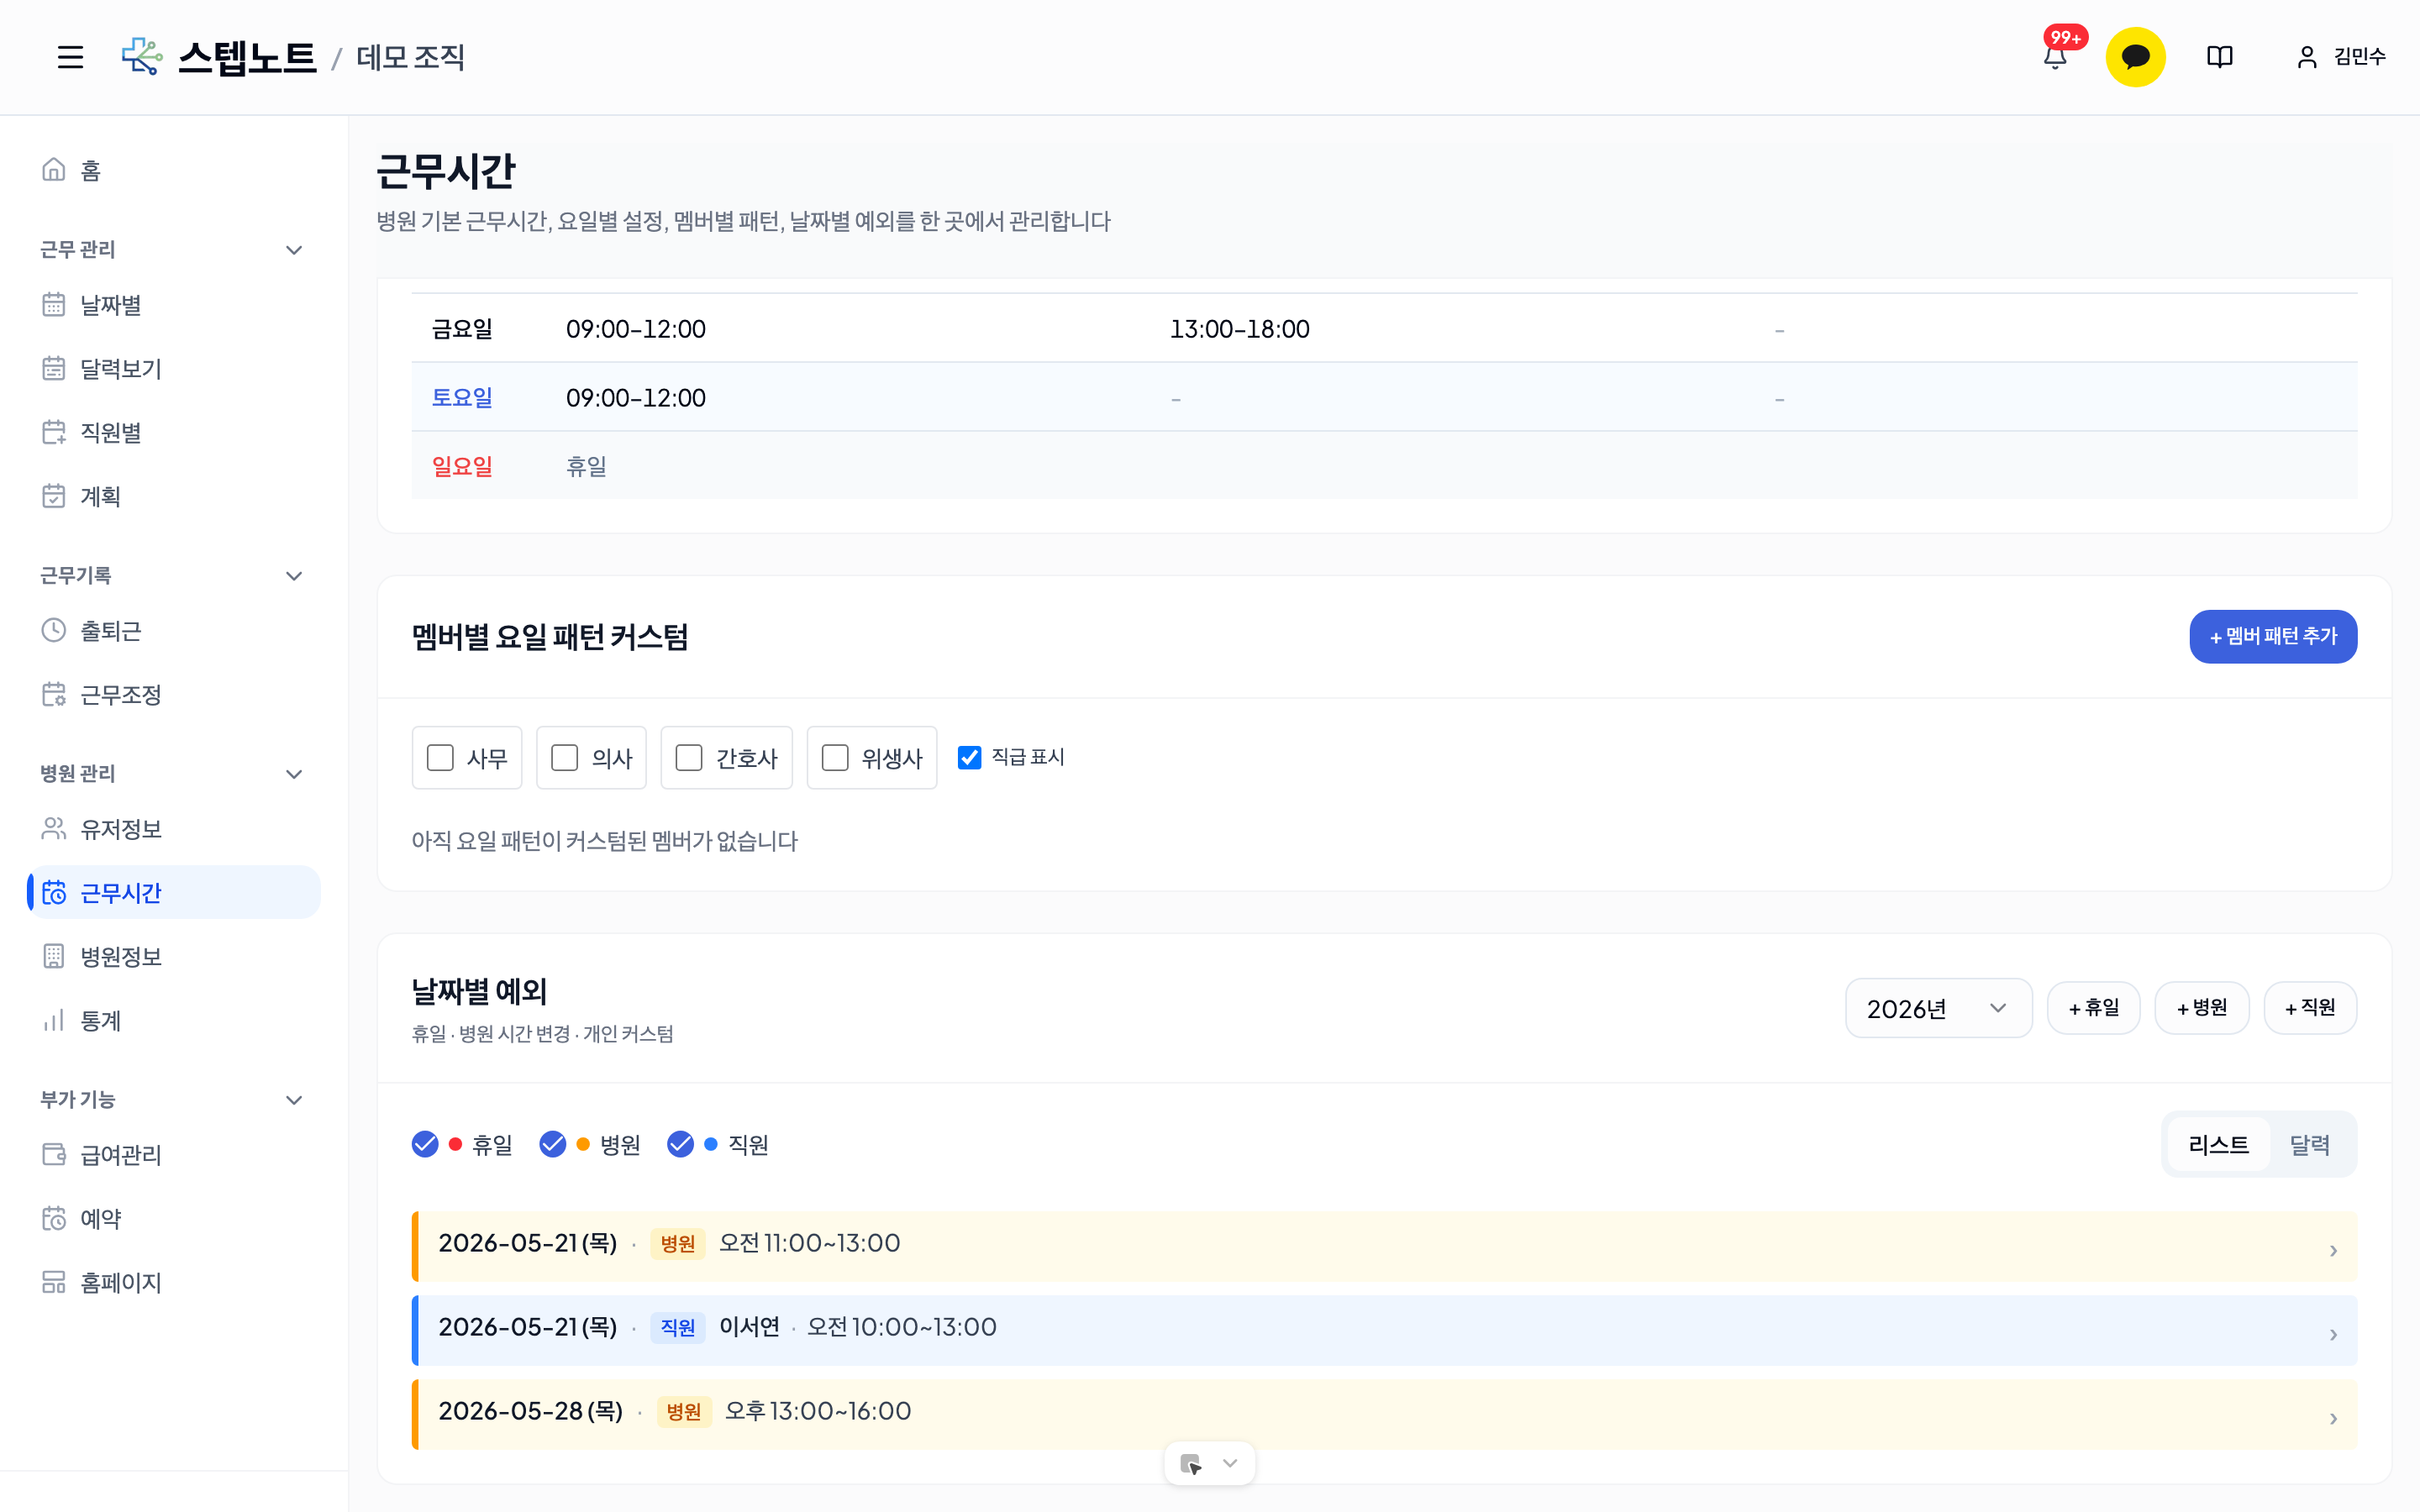Open 날짜별 menu item
This screenshot has width=2420, height=1512.
174,304
